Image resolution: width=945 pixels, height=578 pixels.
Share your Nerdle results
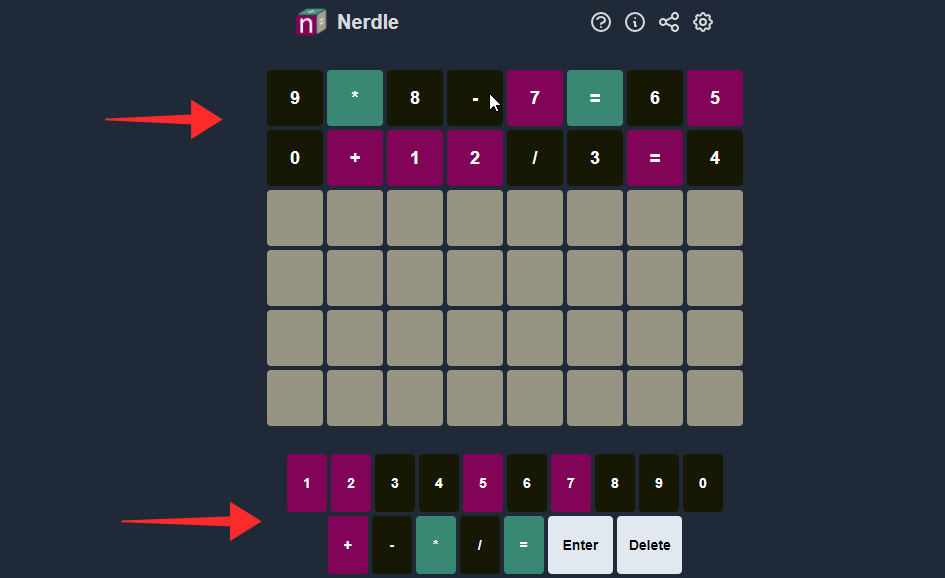coord(668,21)
